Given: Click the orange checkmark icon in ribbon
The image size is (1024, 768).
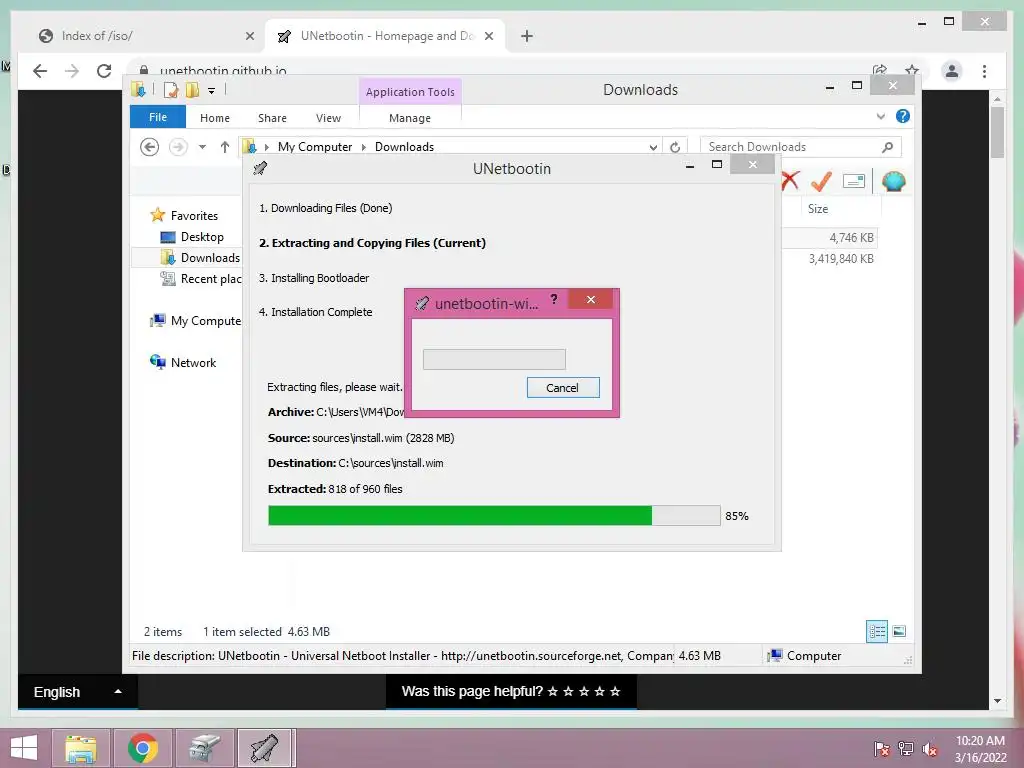Looking at the screenshot, I should [x=821, y=181].
